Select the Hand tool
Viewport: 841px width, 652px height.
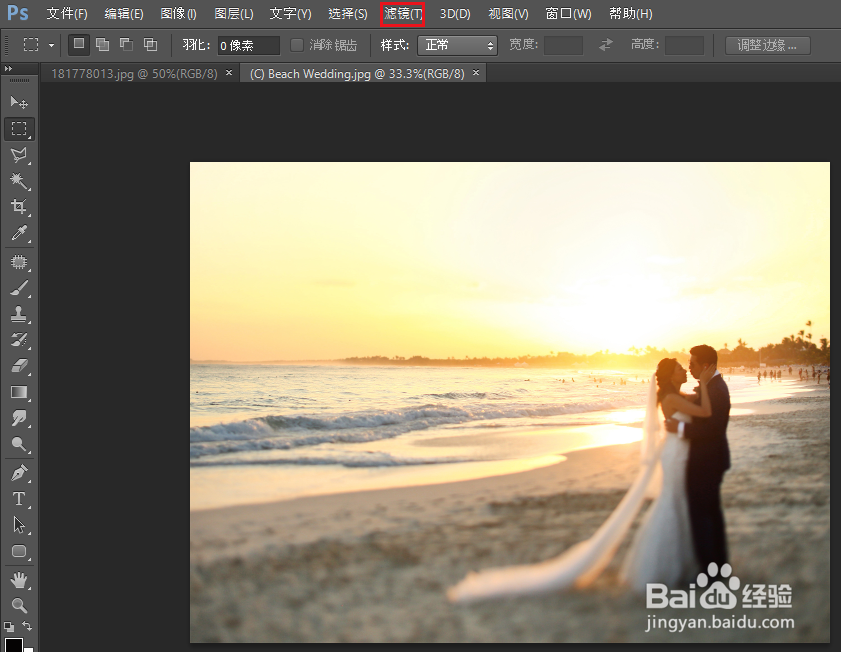coord(19,580)
